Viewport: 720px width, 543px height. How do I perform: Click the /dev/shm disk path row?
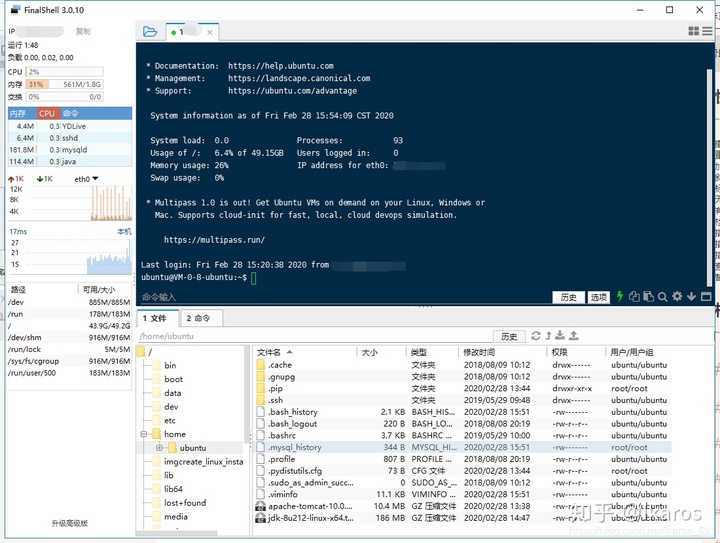(69, 337)
